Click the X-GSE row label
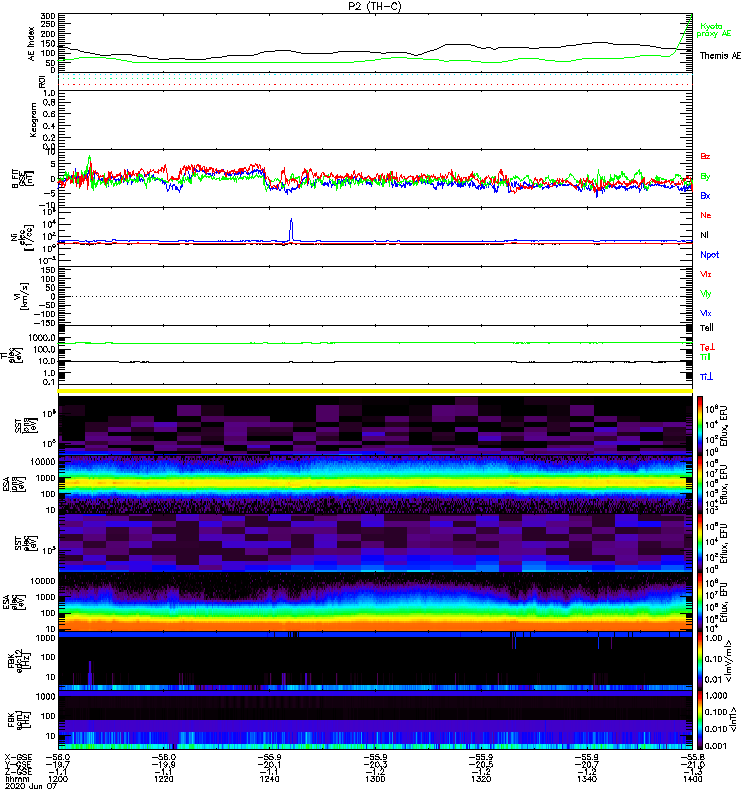Viewport: 750px width, 800px height. click(18, 757)
